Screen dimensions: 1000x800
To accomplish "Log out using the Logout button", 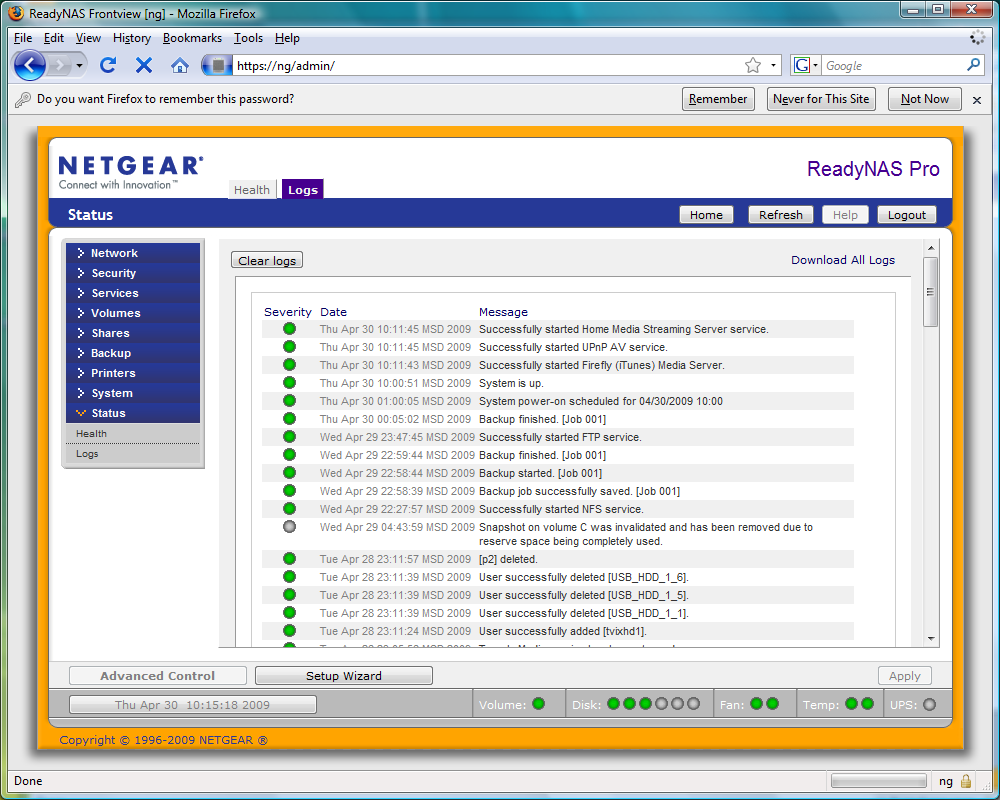I will 906,214.
